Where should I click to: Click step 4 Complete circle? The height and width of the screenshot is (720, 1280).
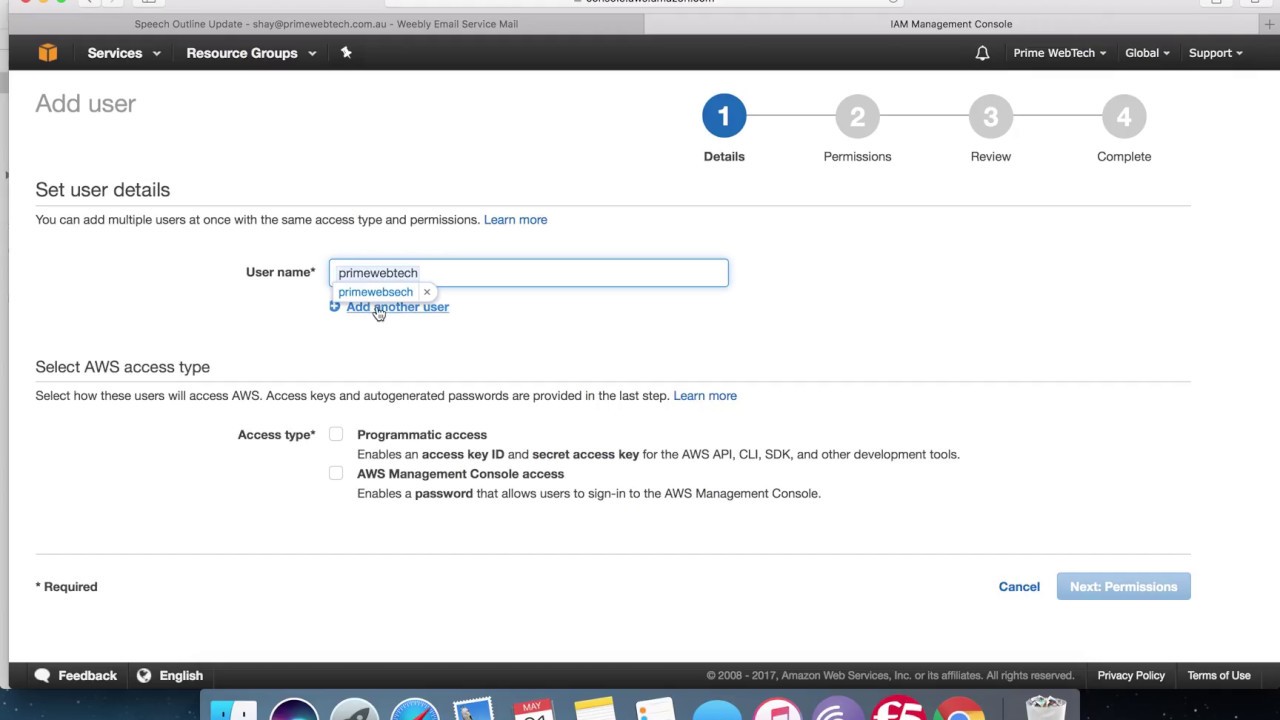pyautogui.click(x=1124, y=117)
